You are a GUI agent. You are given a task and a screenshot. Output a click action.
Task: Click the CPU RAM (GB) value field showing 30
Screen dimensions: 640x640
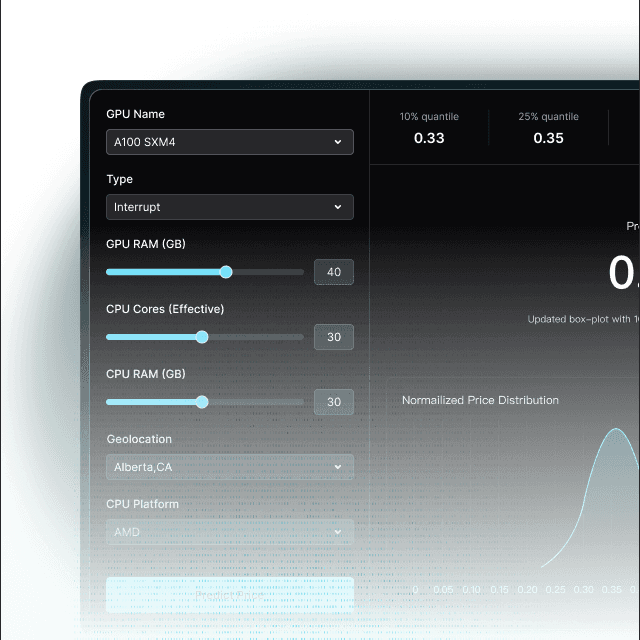coord(334,402)
